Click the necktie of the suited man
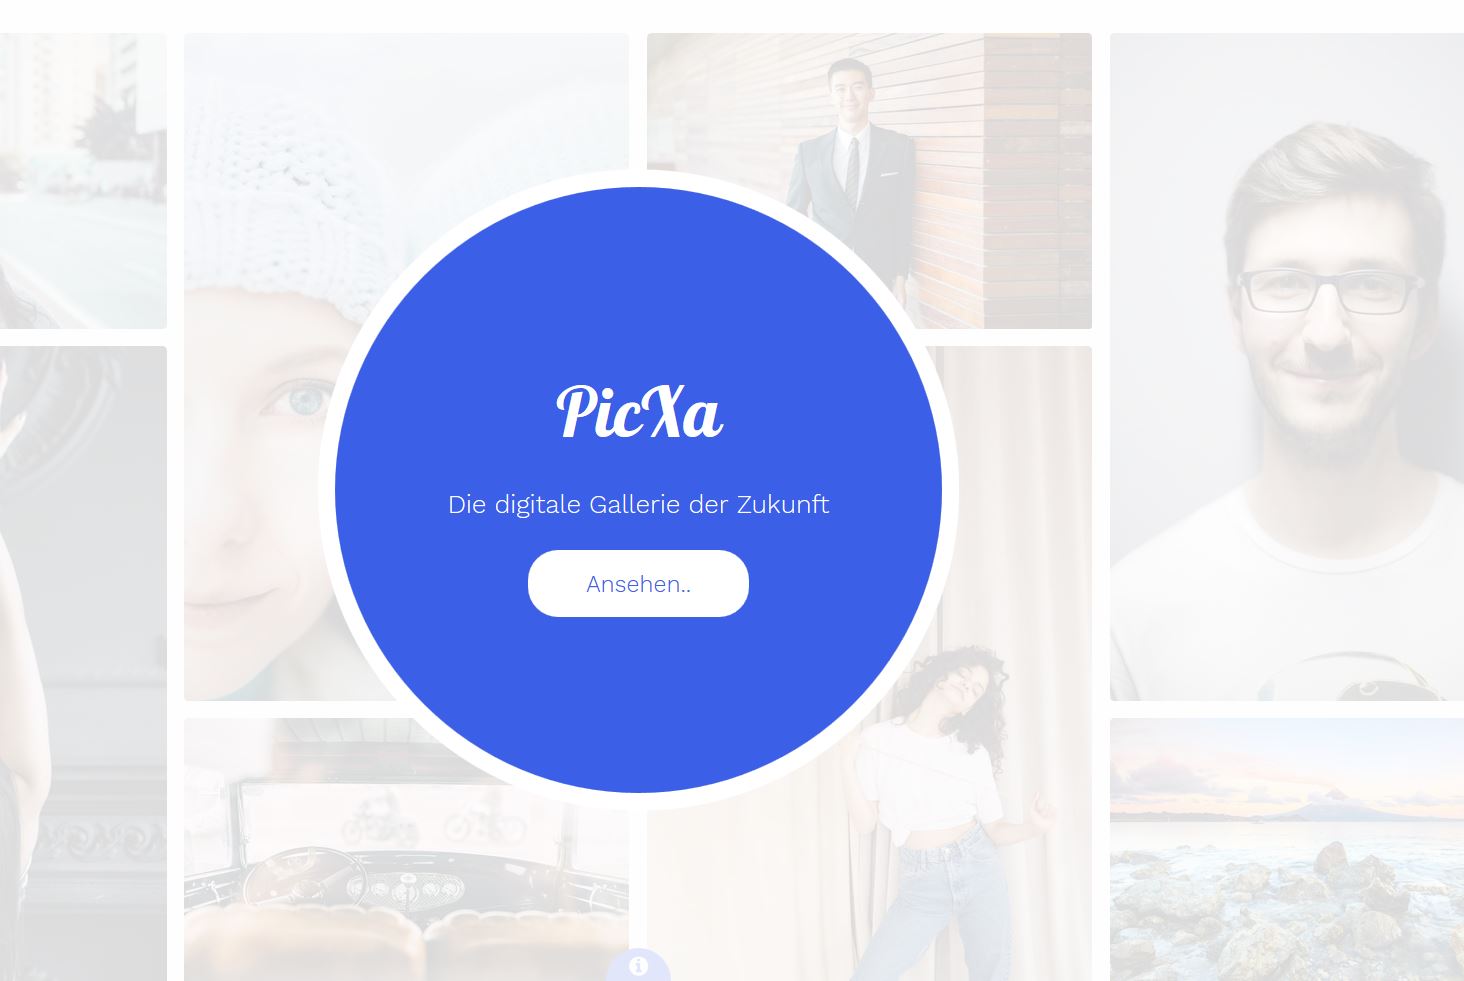This screenshot has height=981, width=1464. pos(852,172)
